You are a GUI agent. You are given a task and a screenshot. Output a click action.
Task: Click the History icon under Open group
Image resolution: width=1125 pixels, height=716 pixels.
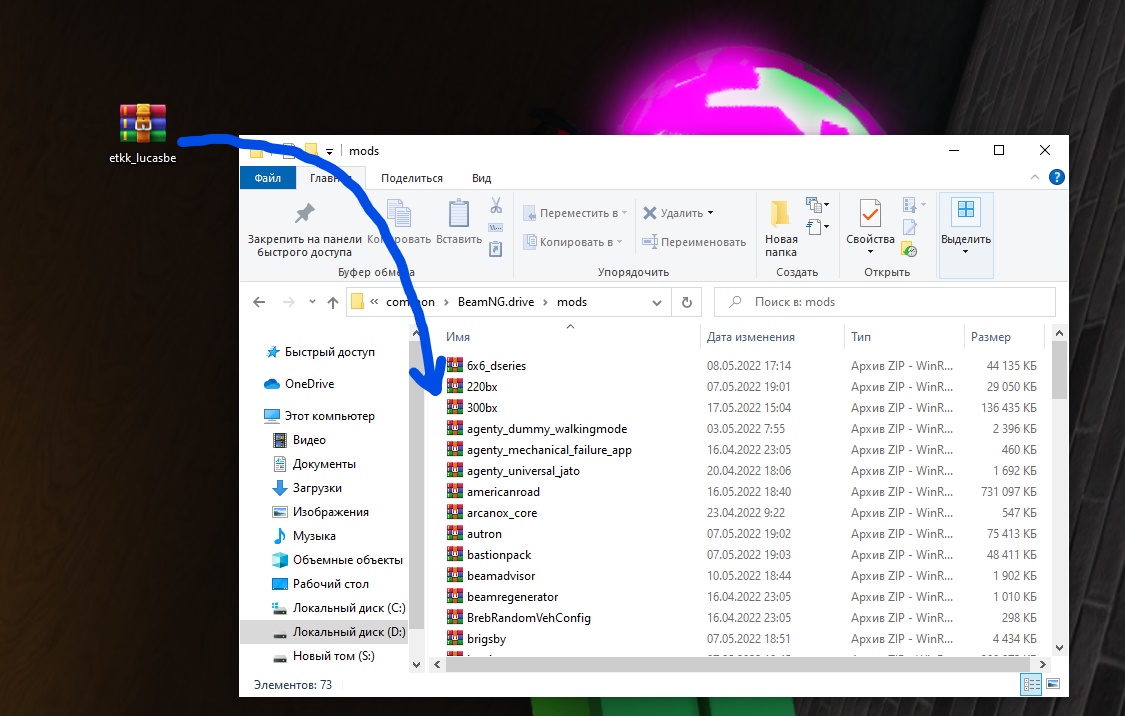(x=910, y=250)
